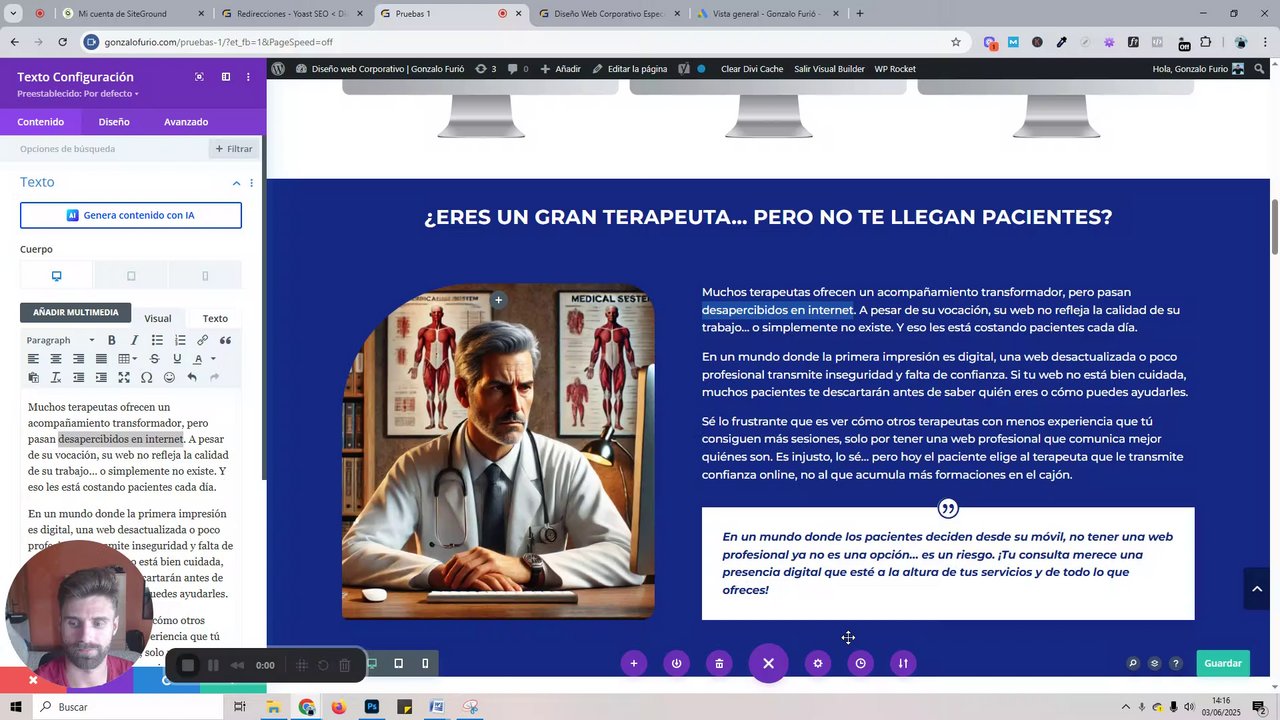This screenshot has width=1280, height=720.
Task: Undo the last edit in the editor
Action: point(192,377)
